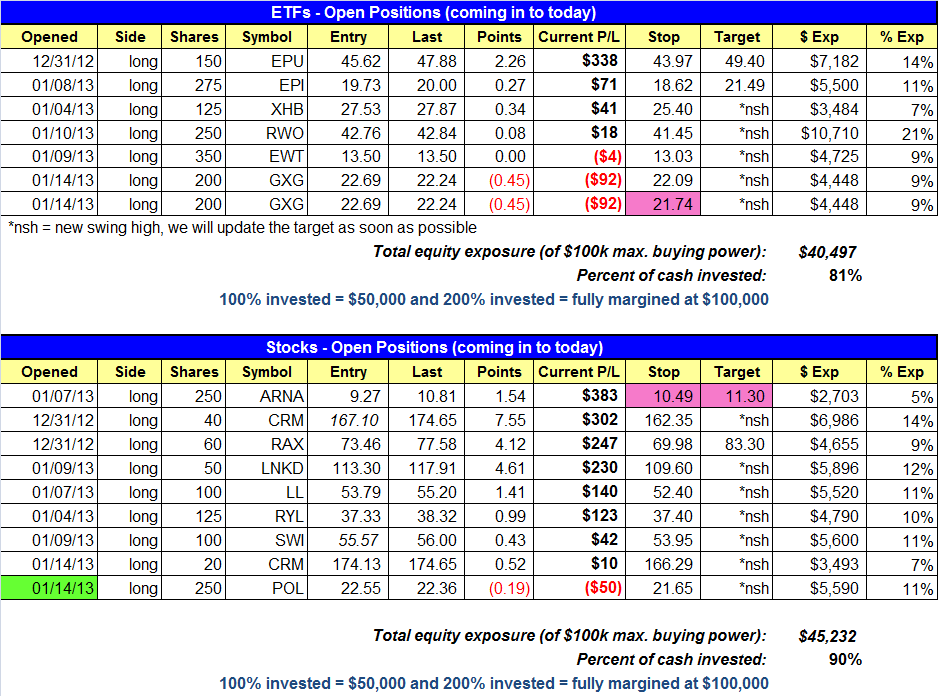Click Stocks percent of cash invested 90%
The image size is (938, 696).
(x=845, y=659)
